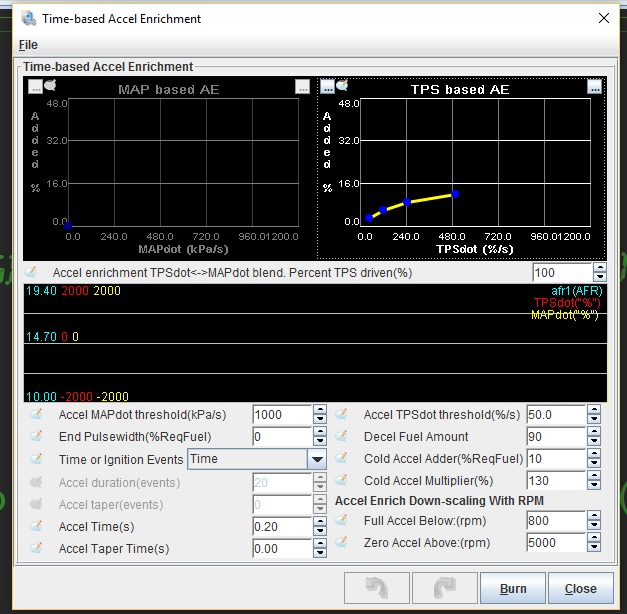Click help icon beside Decel Fuel Amount
The image size is (627, 614).
click(x=342, y=437)
